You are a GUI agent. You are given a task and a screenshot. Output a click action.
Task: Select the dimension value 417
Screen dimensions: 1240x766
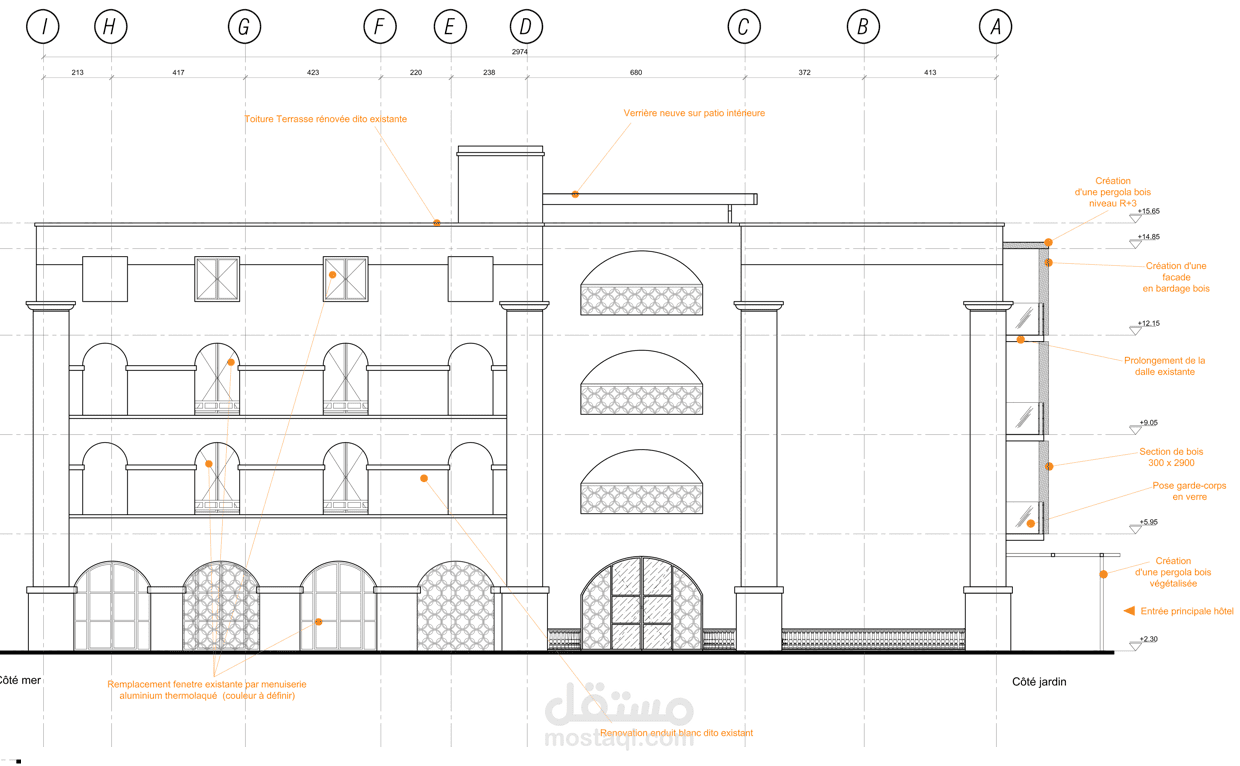178,72
